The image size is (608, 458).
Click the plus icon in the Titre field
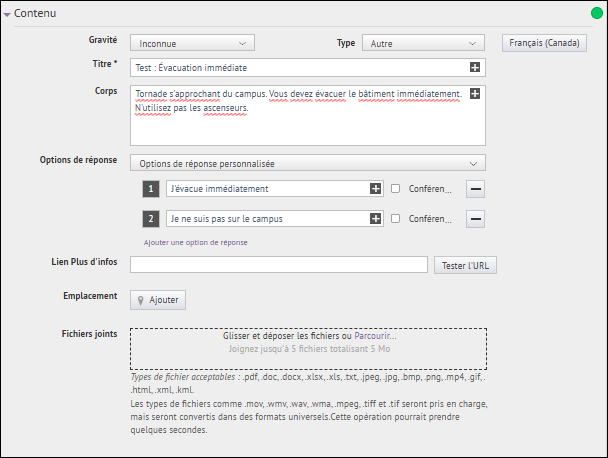(475, 68)
